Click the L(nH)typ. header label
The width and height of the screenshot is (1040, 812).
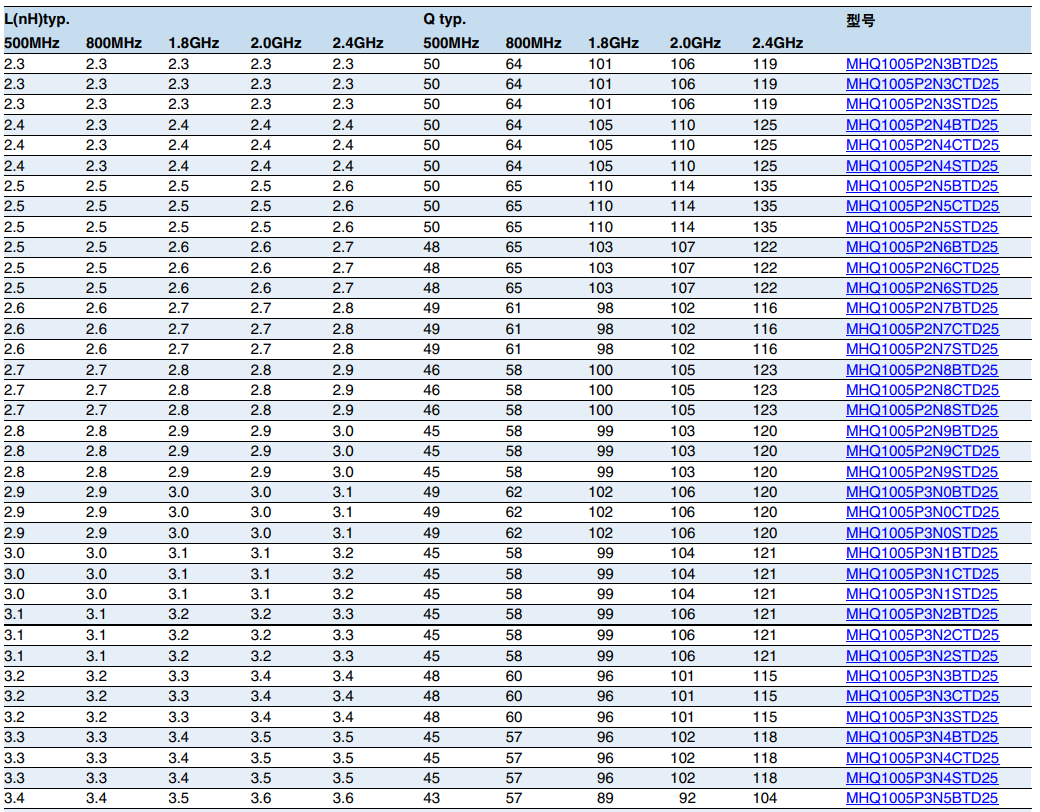pyautogui.click(x=36, y=19)
